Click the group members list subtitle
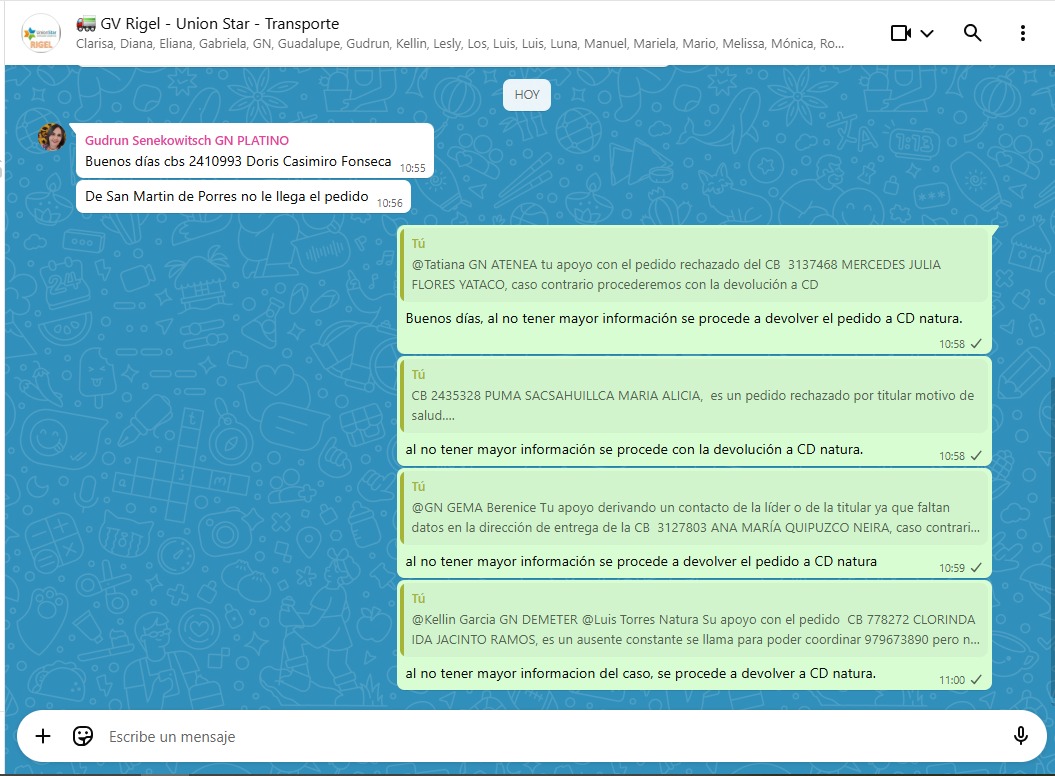 click(x=460, y=44)
